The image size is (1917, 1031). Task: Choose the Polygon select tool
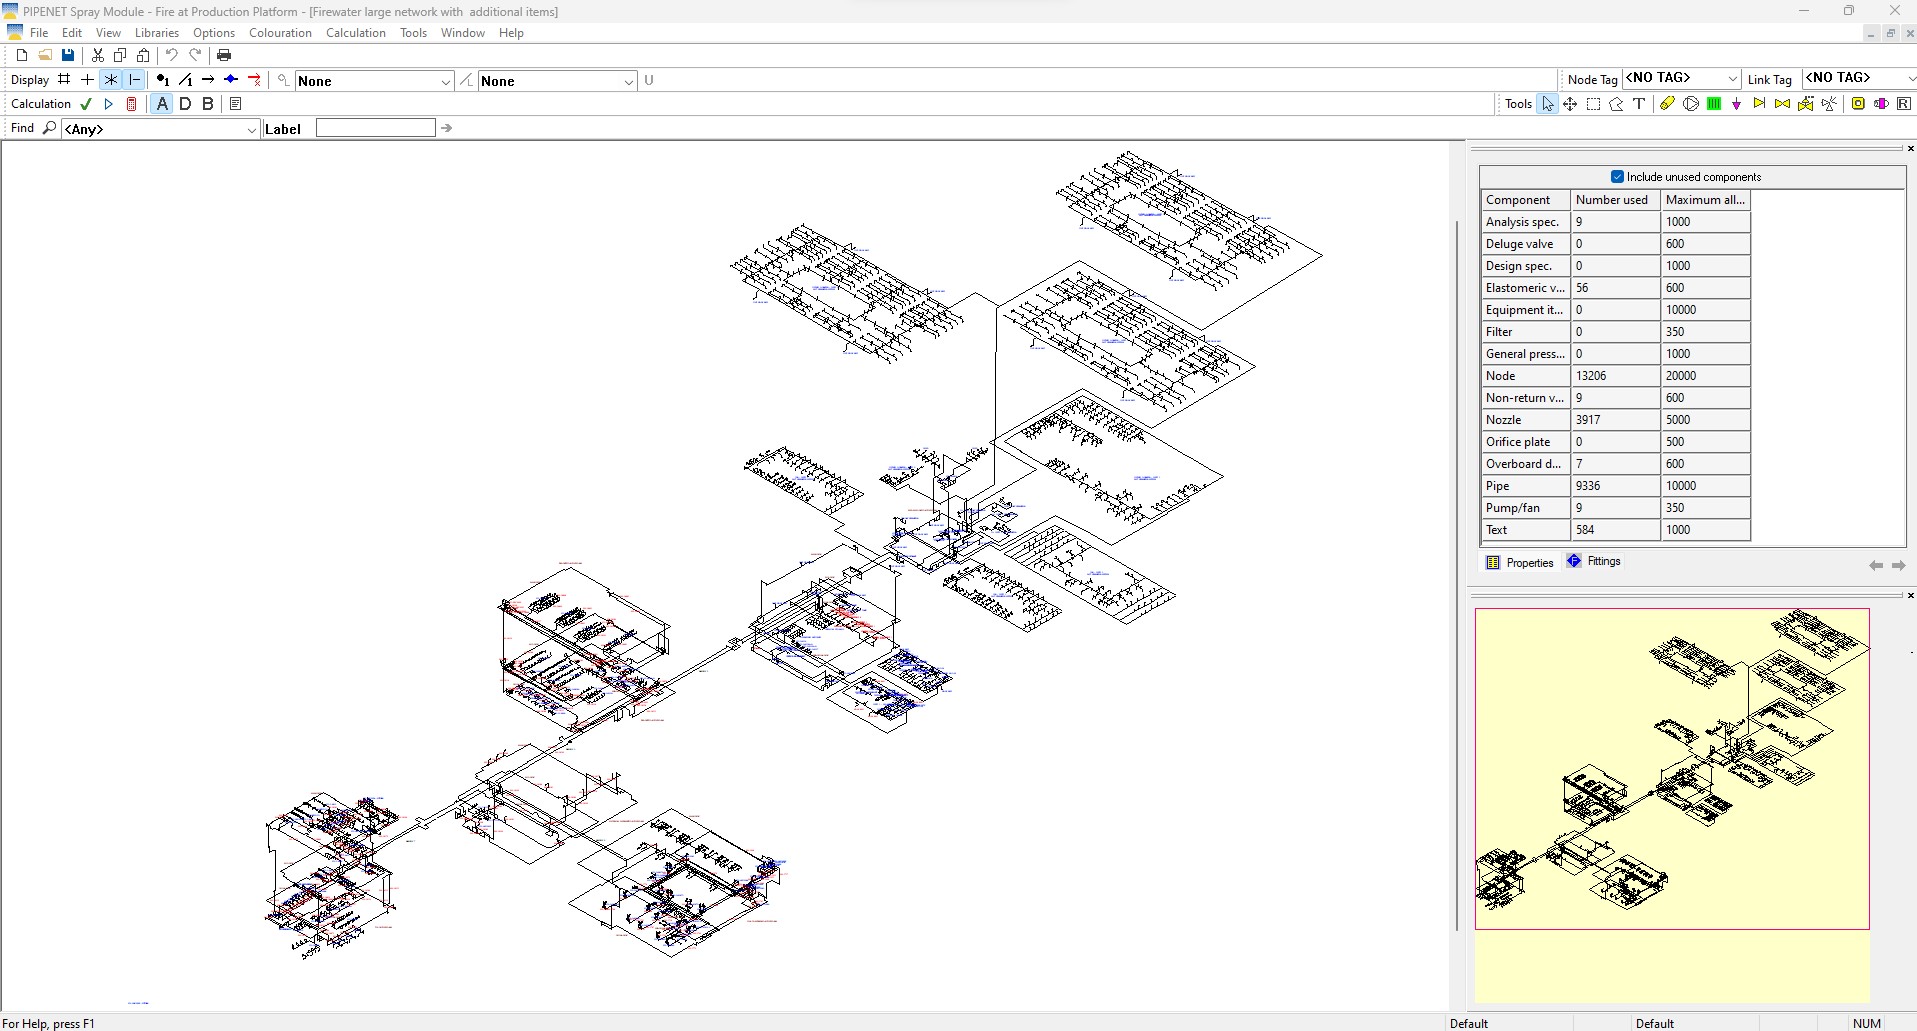[1616, 104]
